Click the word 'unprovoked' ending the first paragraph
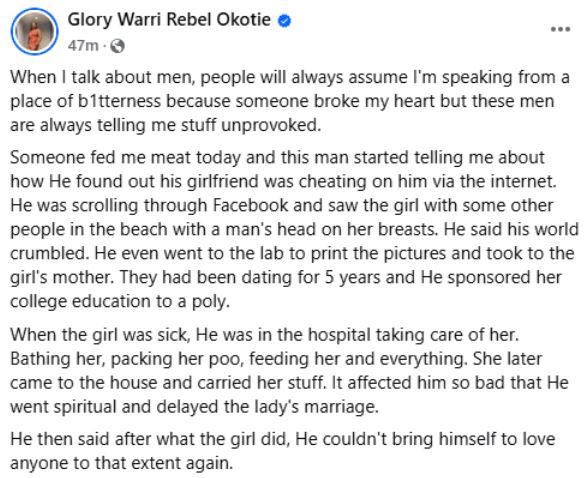This screenshot has width=585, height=478. point(271,125)
